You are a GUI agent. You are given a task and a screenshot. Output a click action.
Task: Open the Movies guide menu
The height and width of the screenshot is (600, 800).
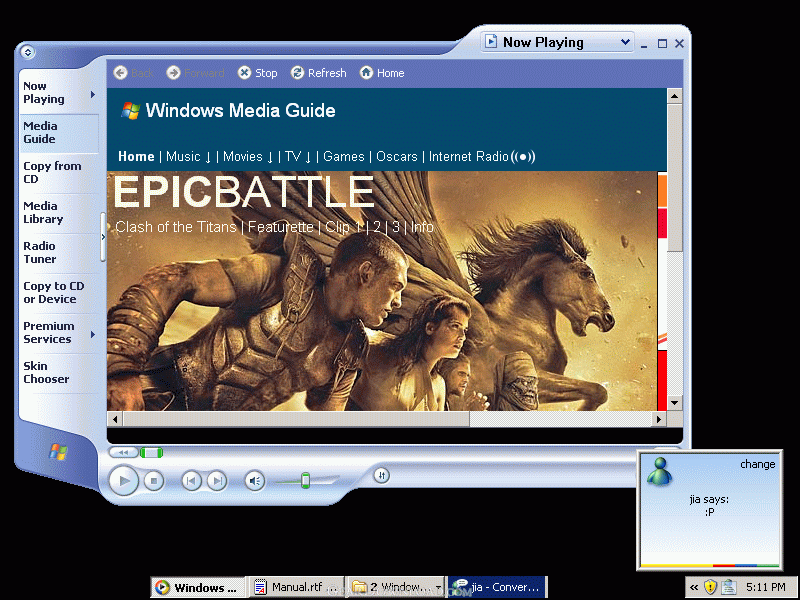[248, 157]
